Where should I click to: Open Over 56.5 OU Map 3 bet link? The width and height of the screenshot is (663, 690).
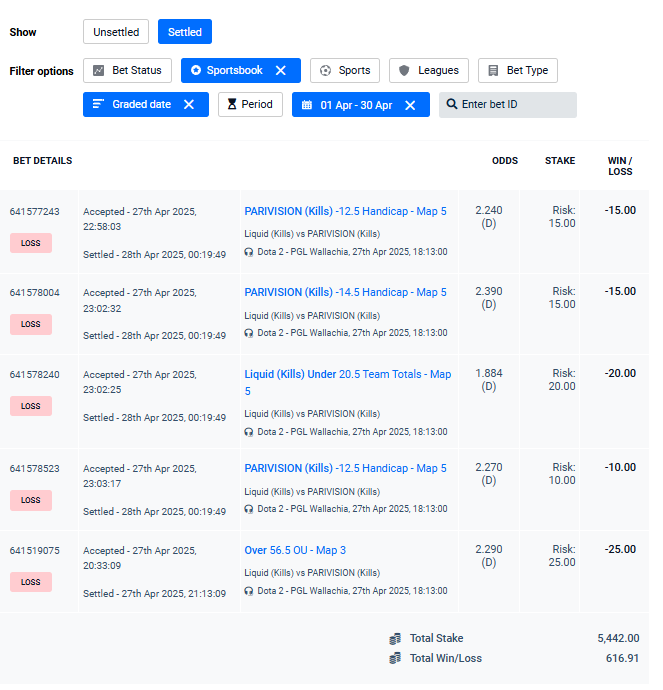pos(295,550)
